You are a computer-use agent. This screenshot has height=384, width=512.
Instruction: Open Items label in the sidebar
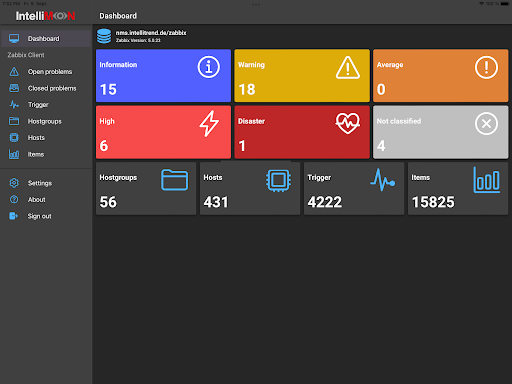click(x=36, y=154)
